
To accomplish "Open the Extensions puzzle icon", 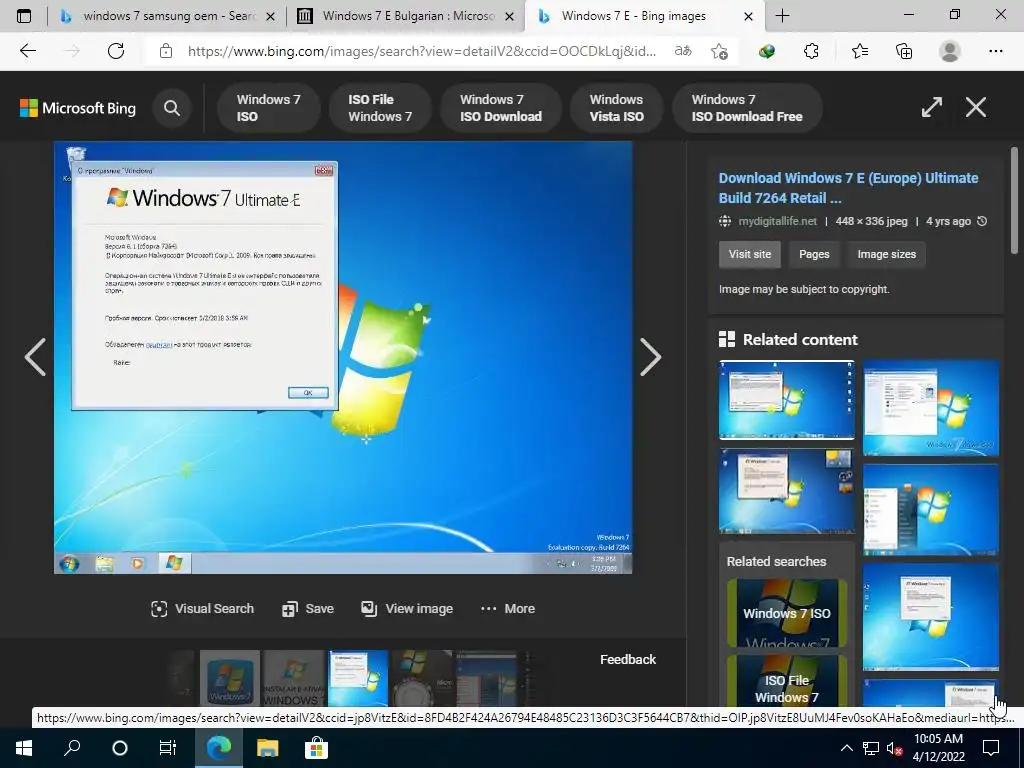I will 811,51.
